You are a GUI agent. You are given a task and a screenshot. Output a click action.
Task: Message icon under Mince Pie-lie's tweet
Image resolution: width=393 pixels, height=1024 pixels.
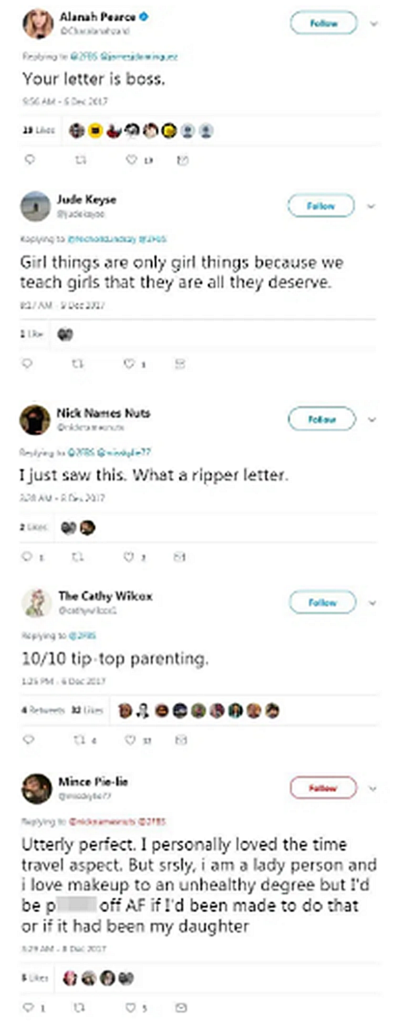(183, 1007)
